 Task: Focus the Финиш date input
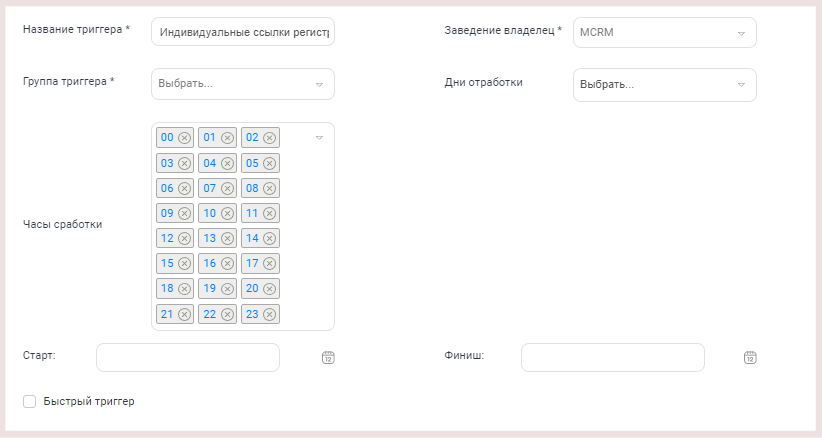pyautogui.click(x=613, y=357)
